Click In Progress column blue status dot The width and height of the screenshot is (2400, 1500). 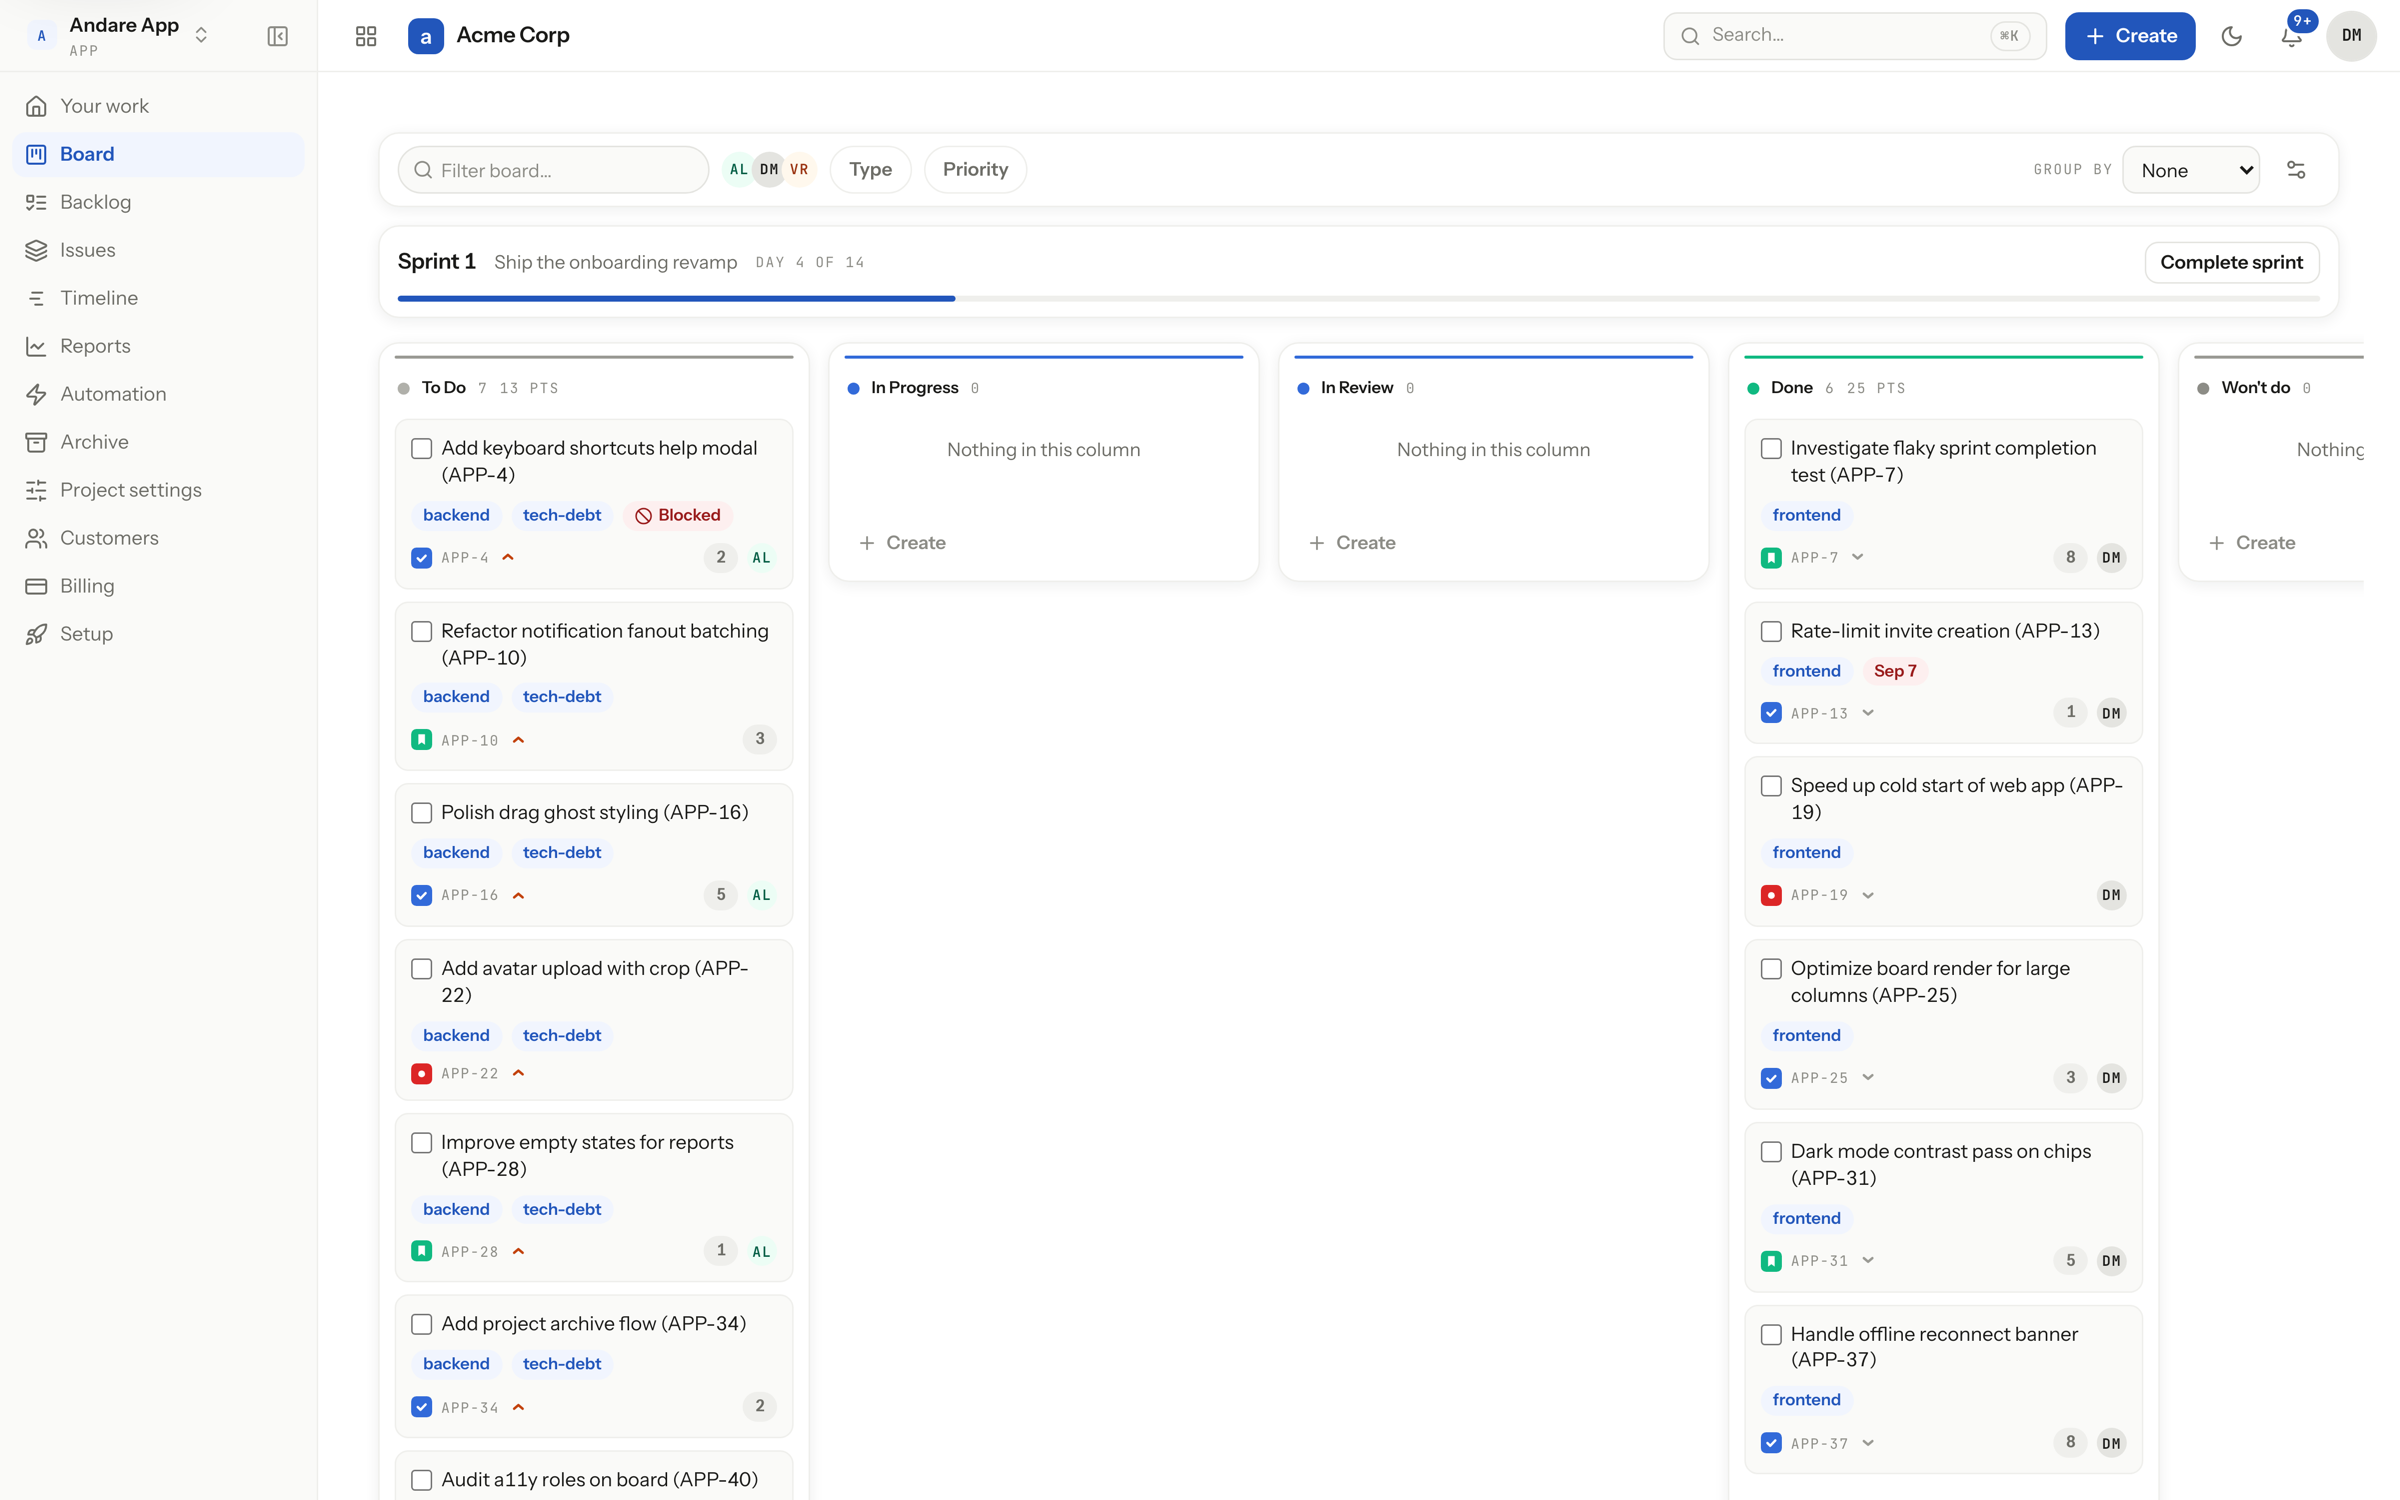pyautogui.click(x=853, y=388)
